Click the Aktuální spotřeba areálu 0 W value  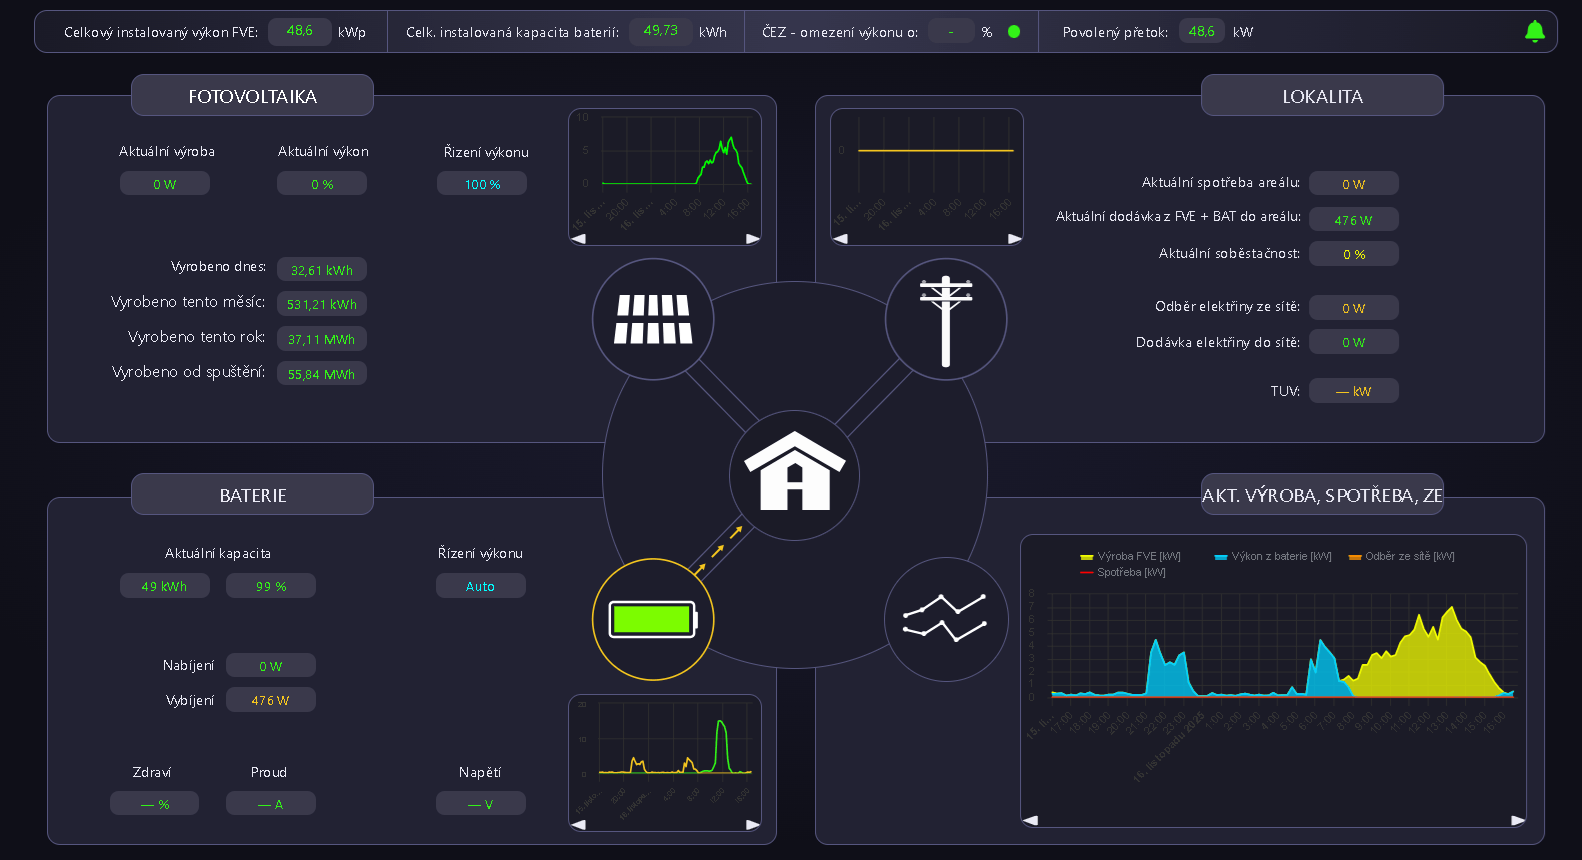click(x=1354, y=184)
